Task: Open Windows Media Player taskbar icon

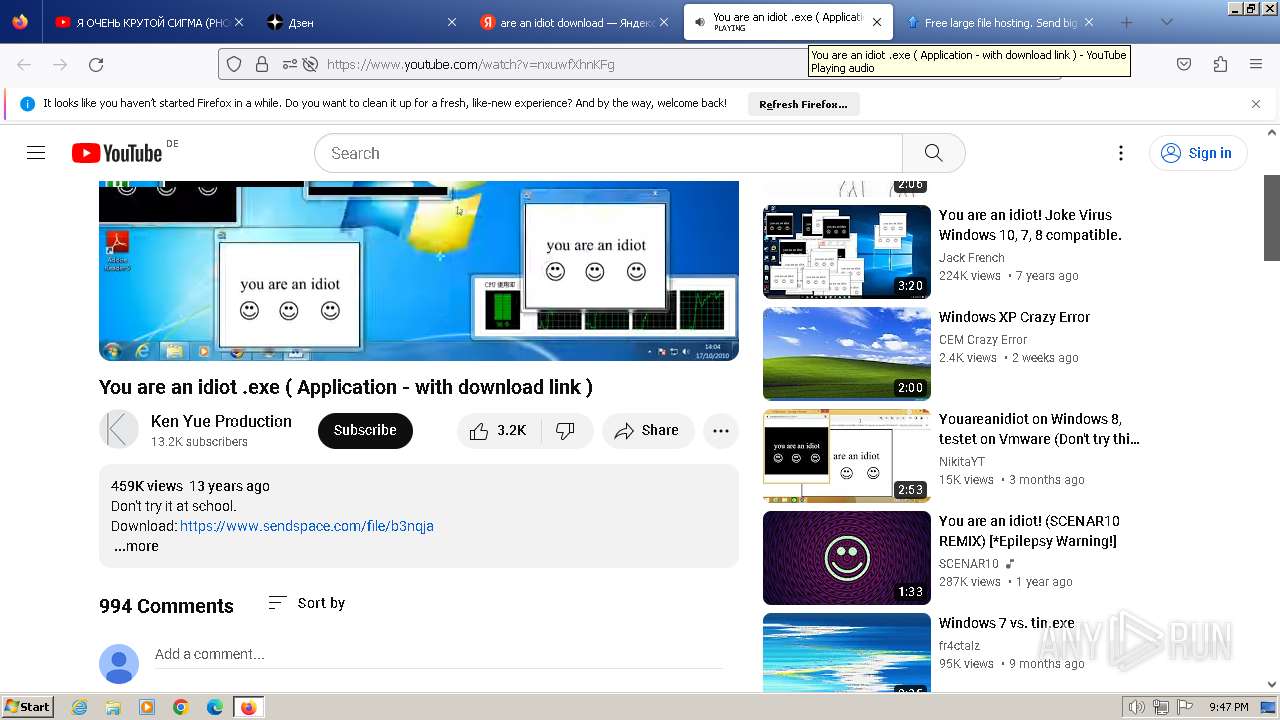Action: pyautogui.click(x=147, y=707)
